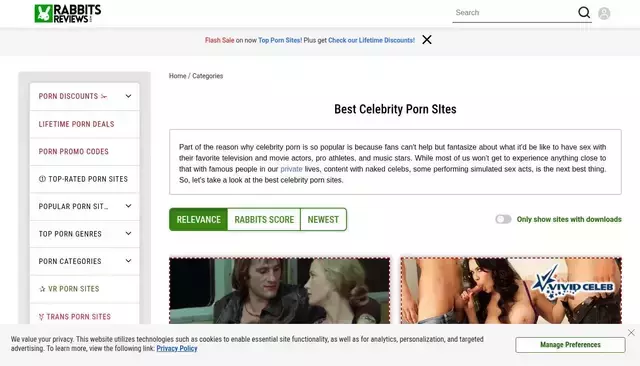This screenshot has height=366, width=640.
Task: Expand Porn Discounts menu chevron
Action: [128, 96]
